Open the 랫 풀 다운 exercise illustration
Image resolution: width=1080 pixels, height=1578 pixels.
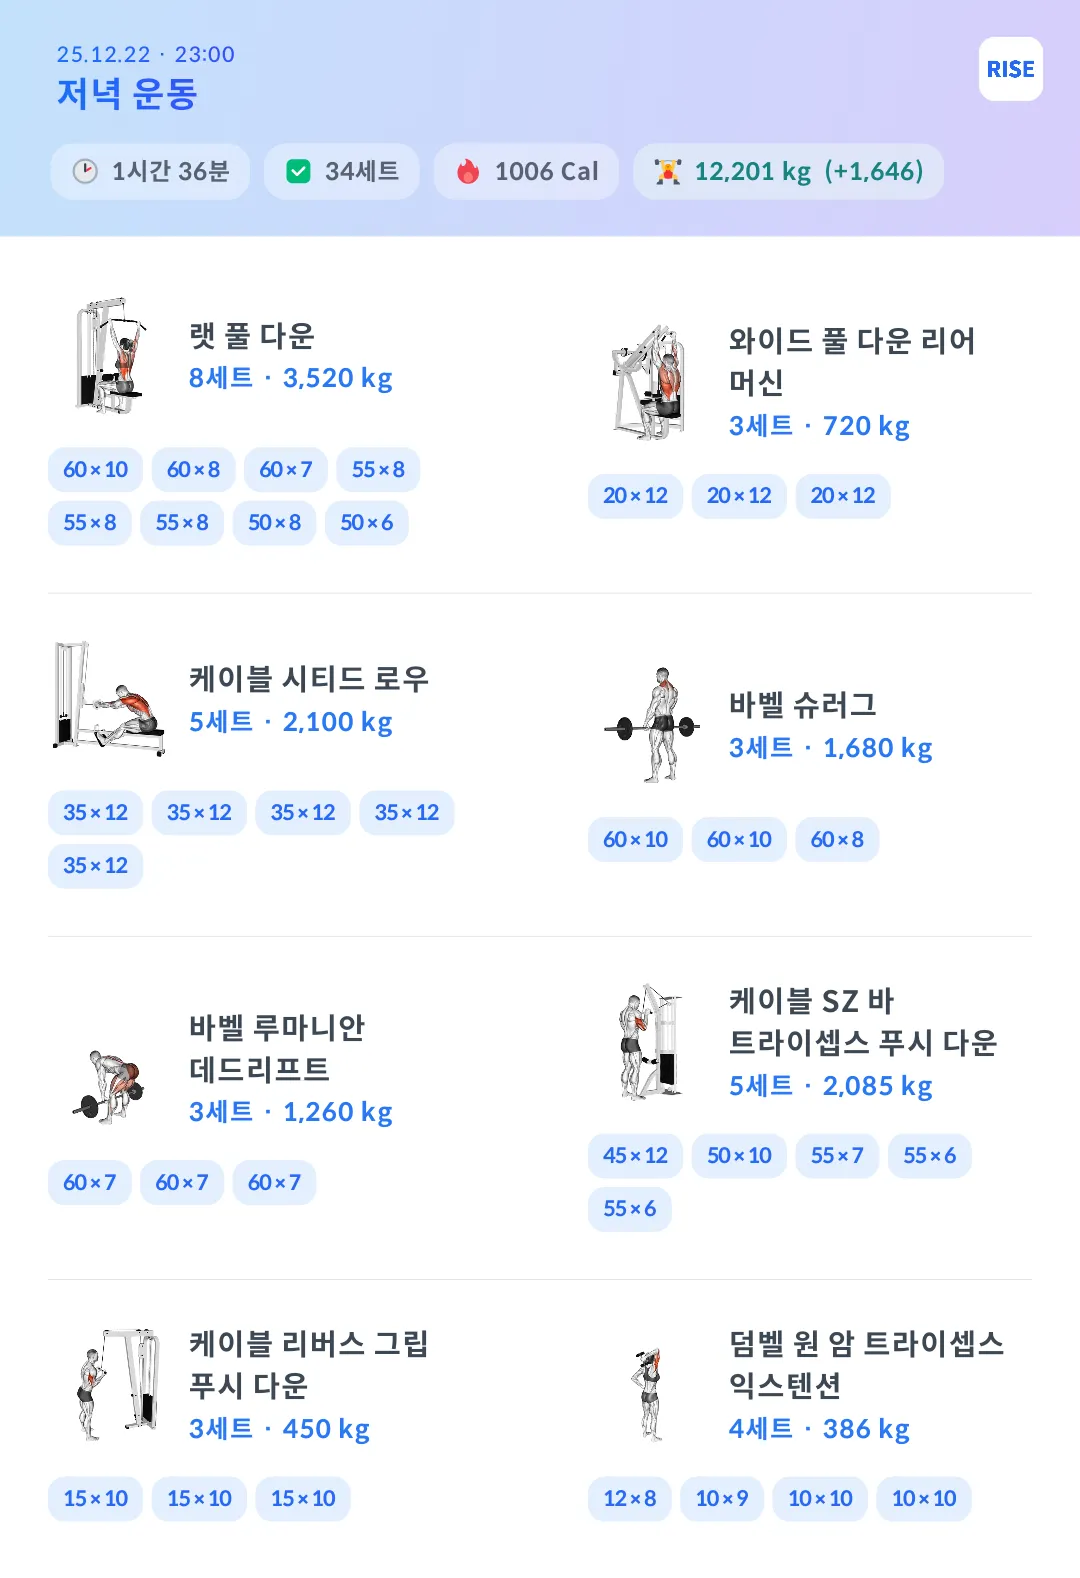(109, 356)
